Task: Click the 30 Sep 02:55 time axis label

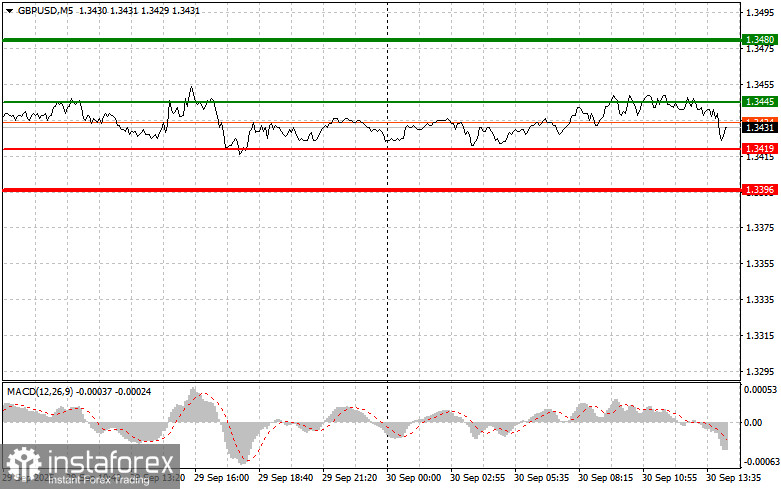Action: click(477, 478)
